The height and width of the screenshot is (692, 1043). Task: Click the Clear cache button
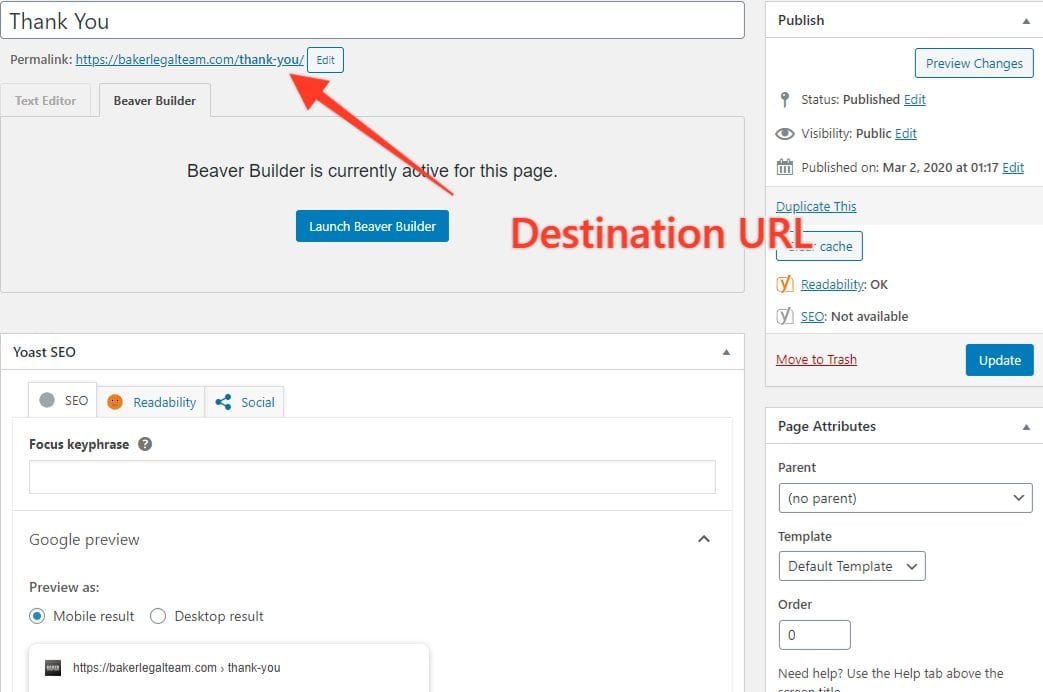click(x=820, y=246)
